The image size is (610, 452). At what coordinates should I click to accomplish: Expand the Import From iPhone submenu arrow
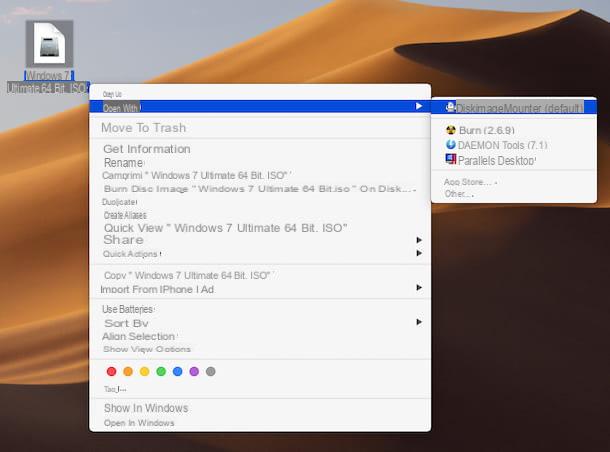(419, 288)
